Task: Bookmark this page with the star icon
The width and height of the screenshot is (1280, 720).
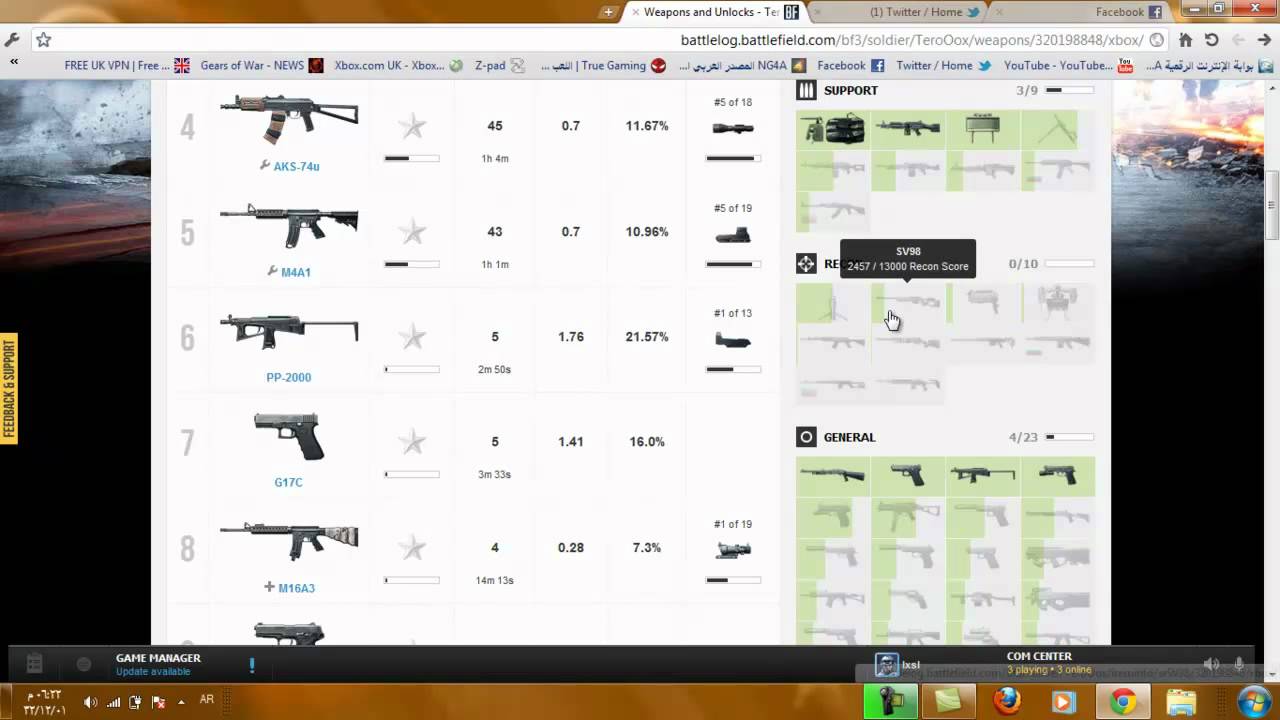Action: (43, 40)
